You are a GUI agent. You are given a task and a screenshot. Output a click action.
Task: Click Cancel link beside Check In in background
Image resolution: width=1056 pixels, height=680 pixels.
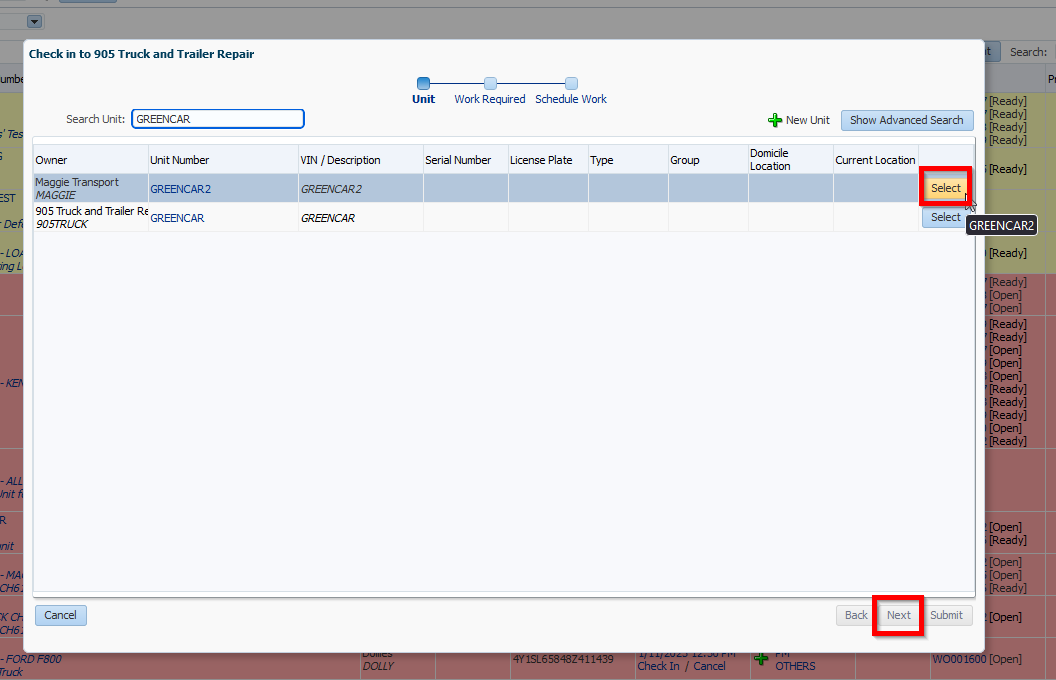pos(709,666)
